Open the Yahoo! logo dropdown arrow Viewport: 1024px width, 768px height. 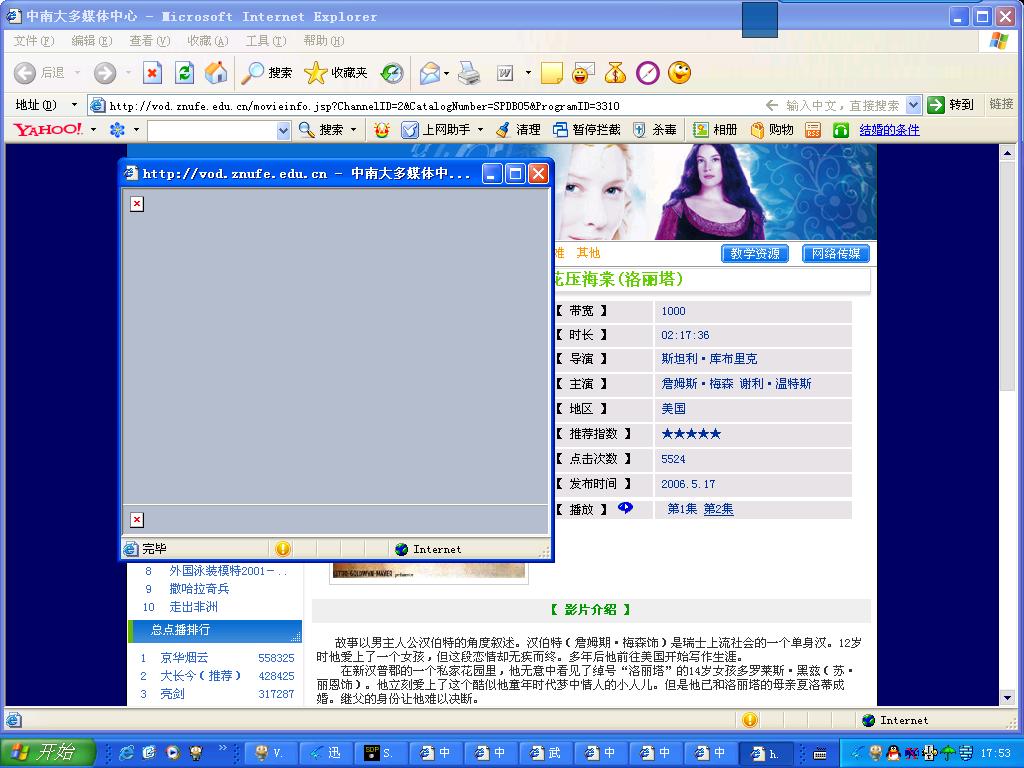coord(93,130)
